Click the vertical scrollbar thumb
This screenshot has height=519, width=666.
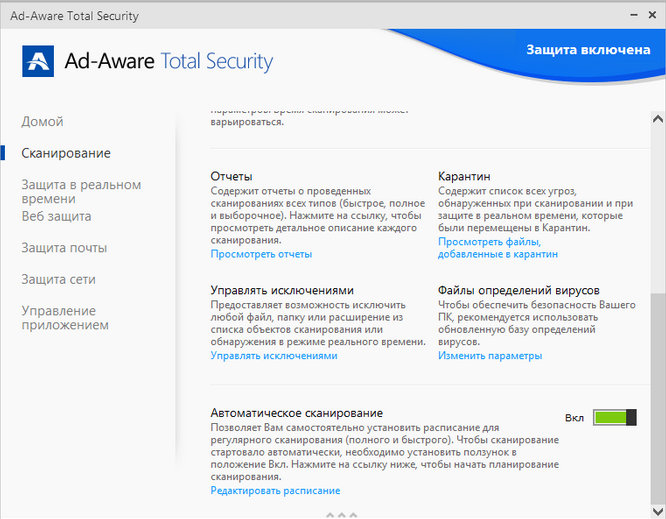pos(658,398)
